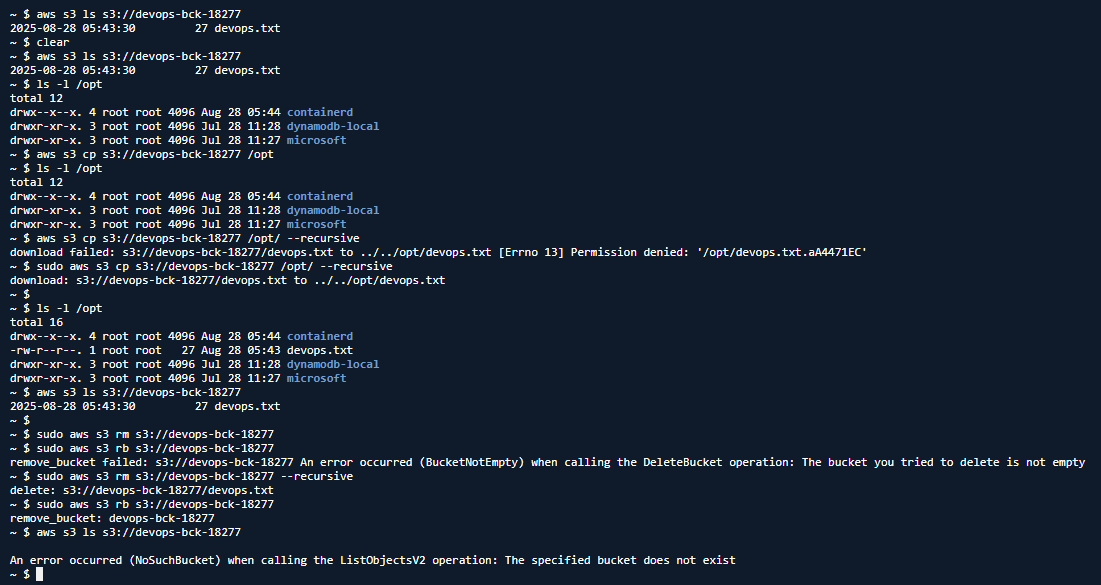Click the first 'total 12' output line

pyautogui.click(x=37, y=98)
